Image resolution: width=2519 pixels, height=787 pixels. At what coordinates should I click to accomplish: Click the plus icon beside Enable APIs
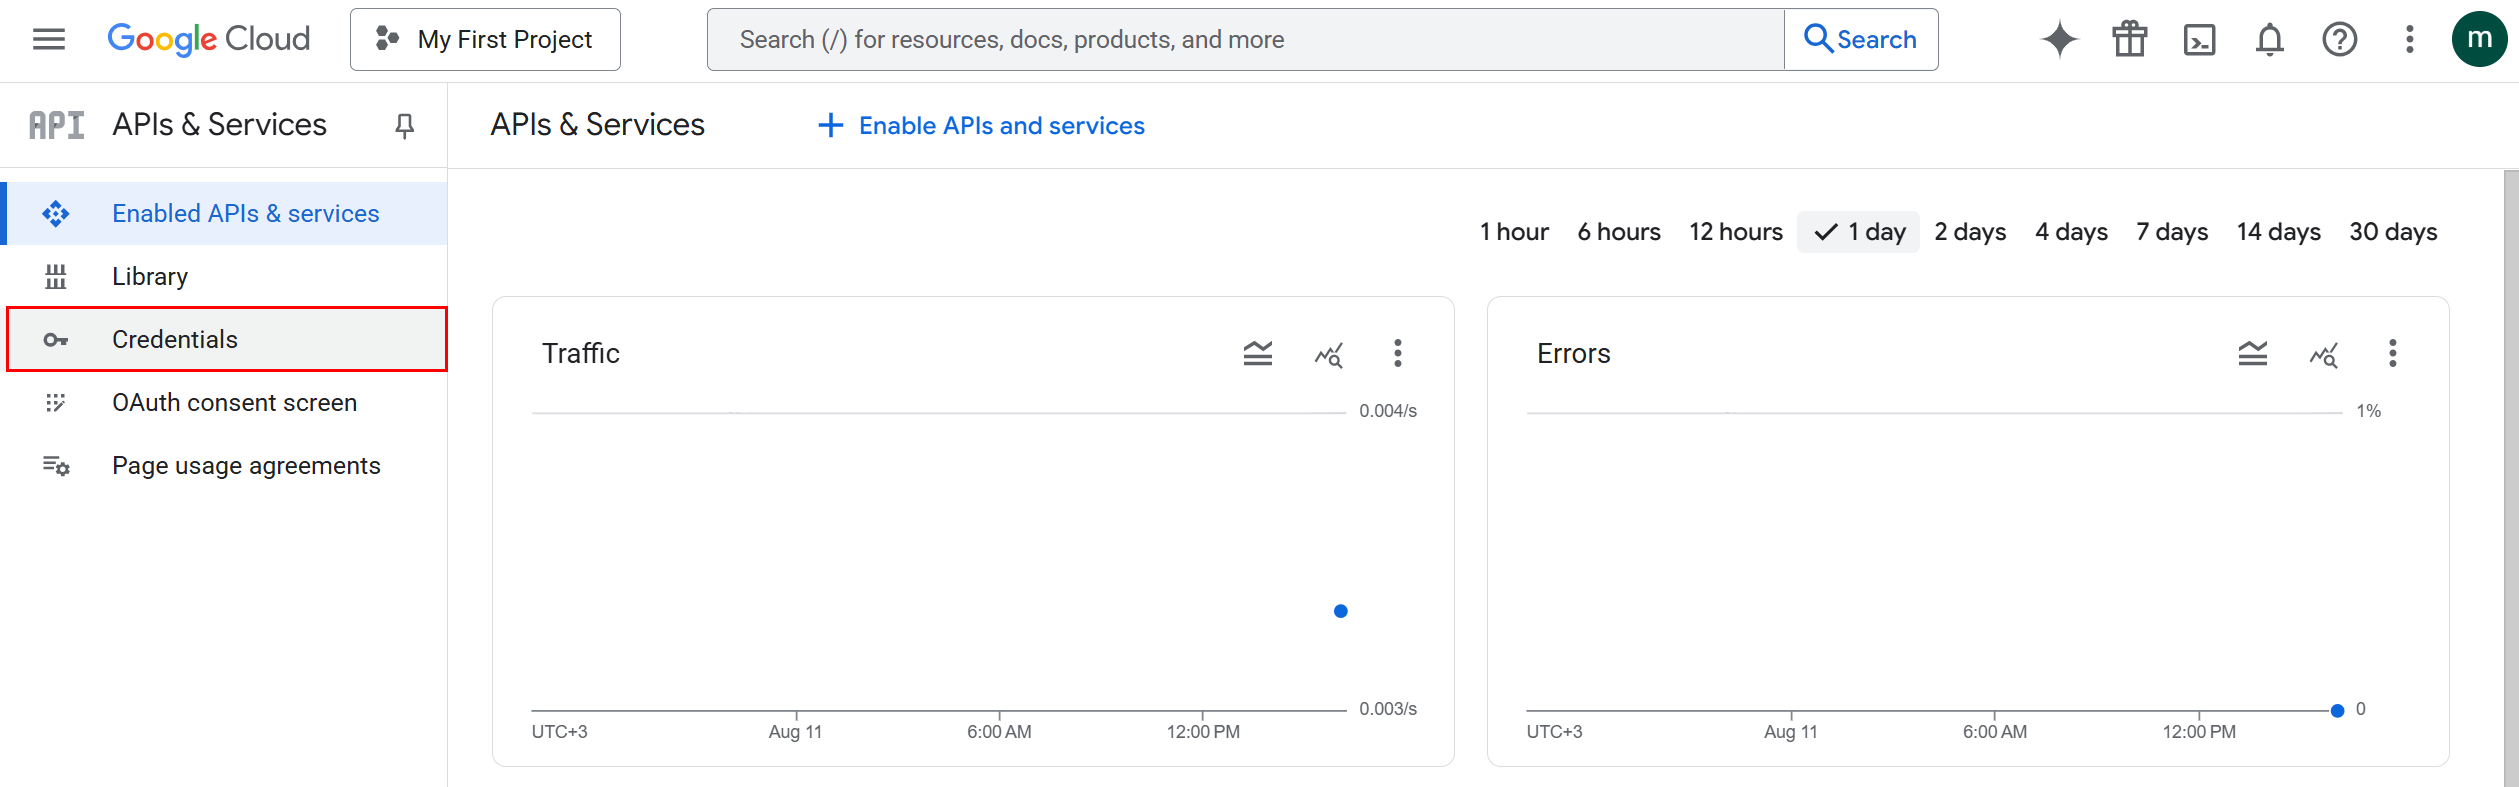click(830, 125)
